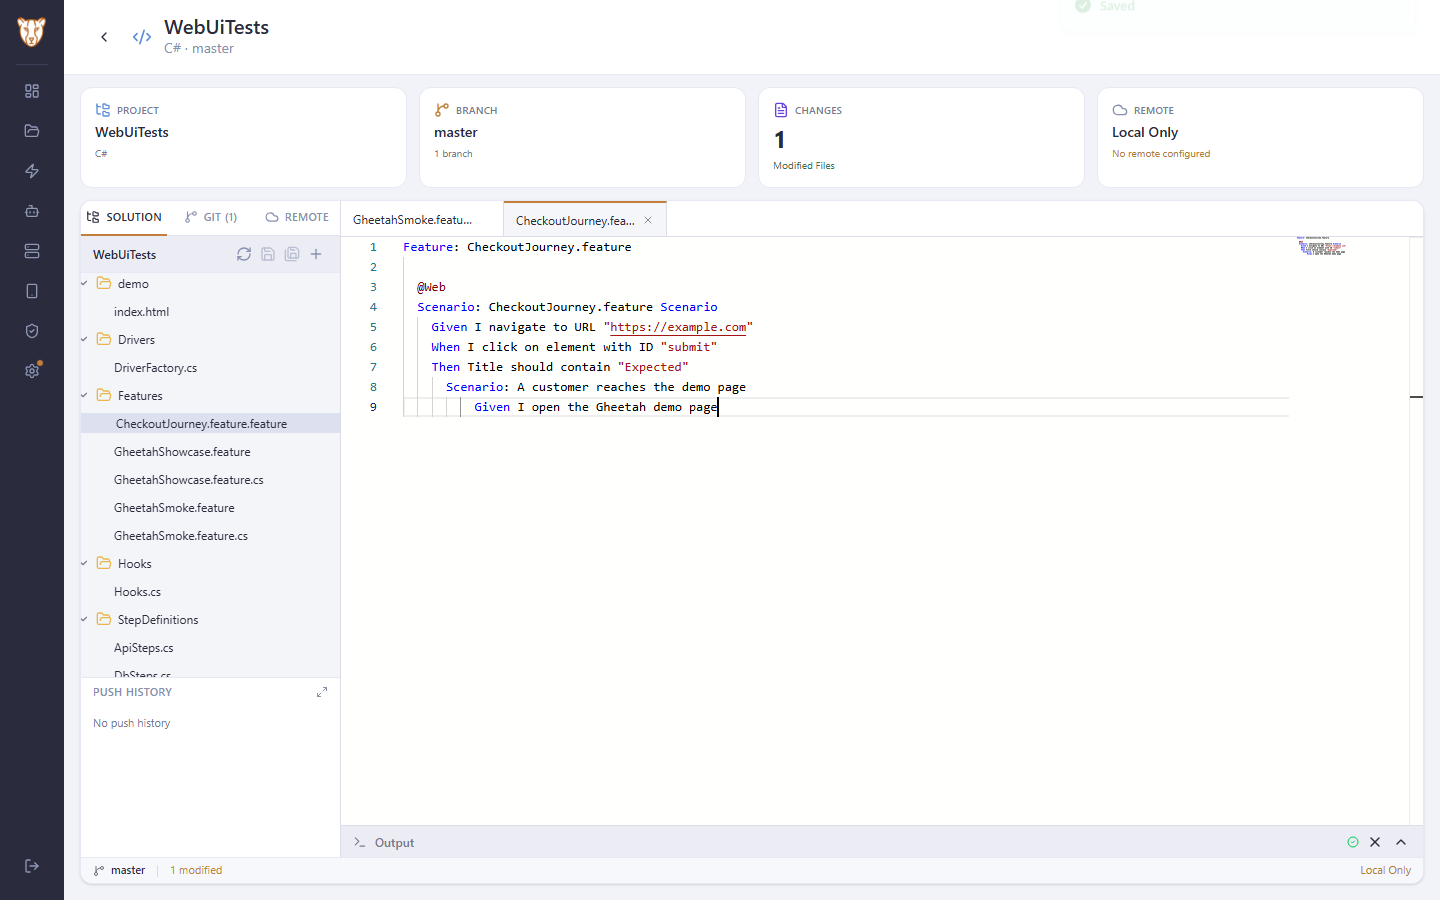Click the Project WebUiTests card
Image resolution: width=1440 pixels, height=900 pixels.
tap(243, 137)
